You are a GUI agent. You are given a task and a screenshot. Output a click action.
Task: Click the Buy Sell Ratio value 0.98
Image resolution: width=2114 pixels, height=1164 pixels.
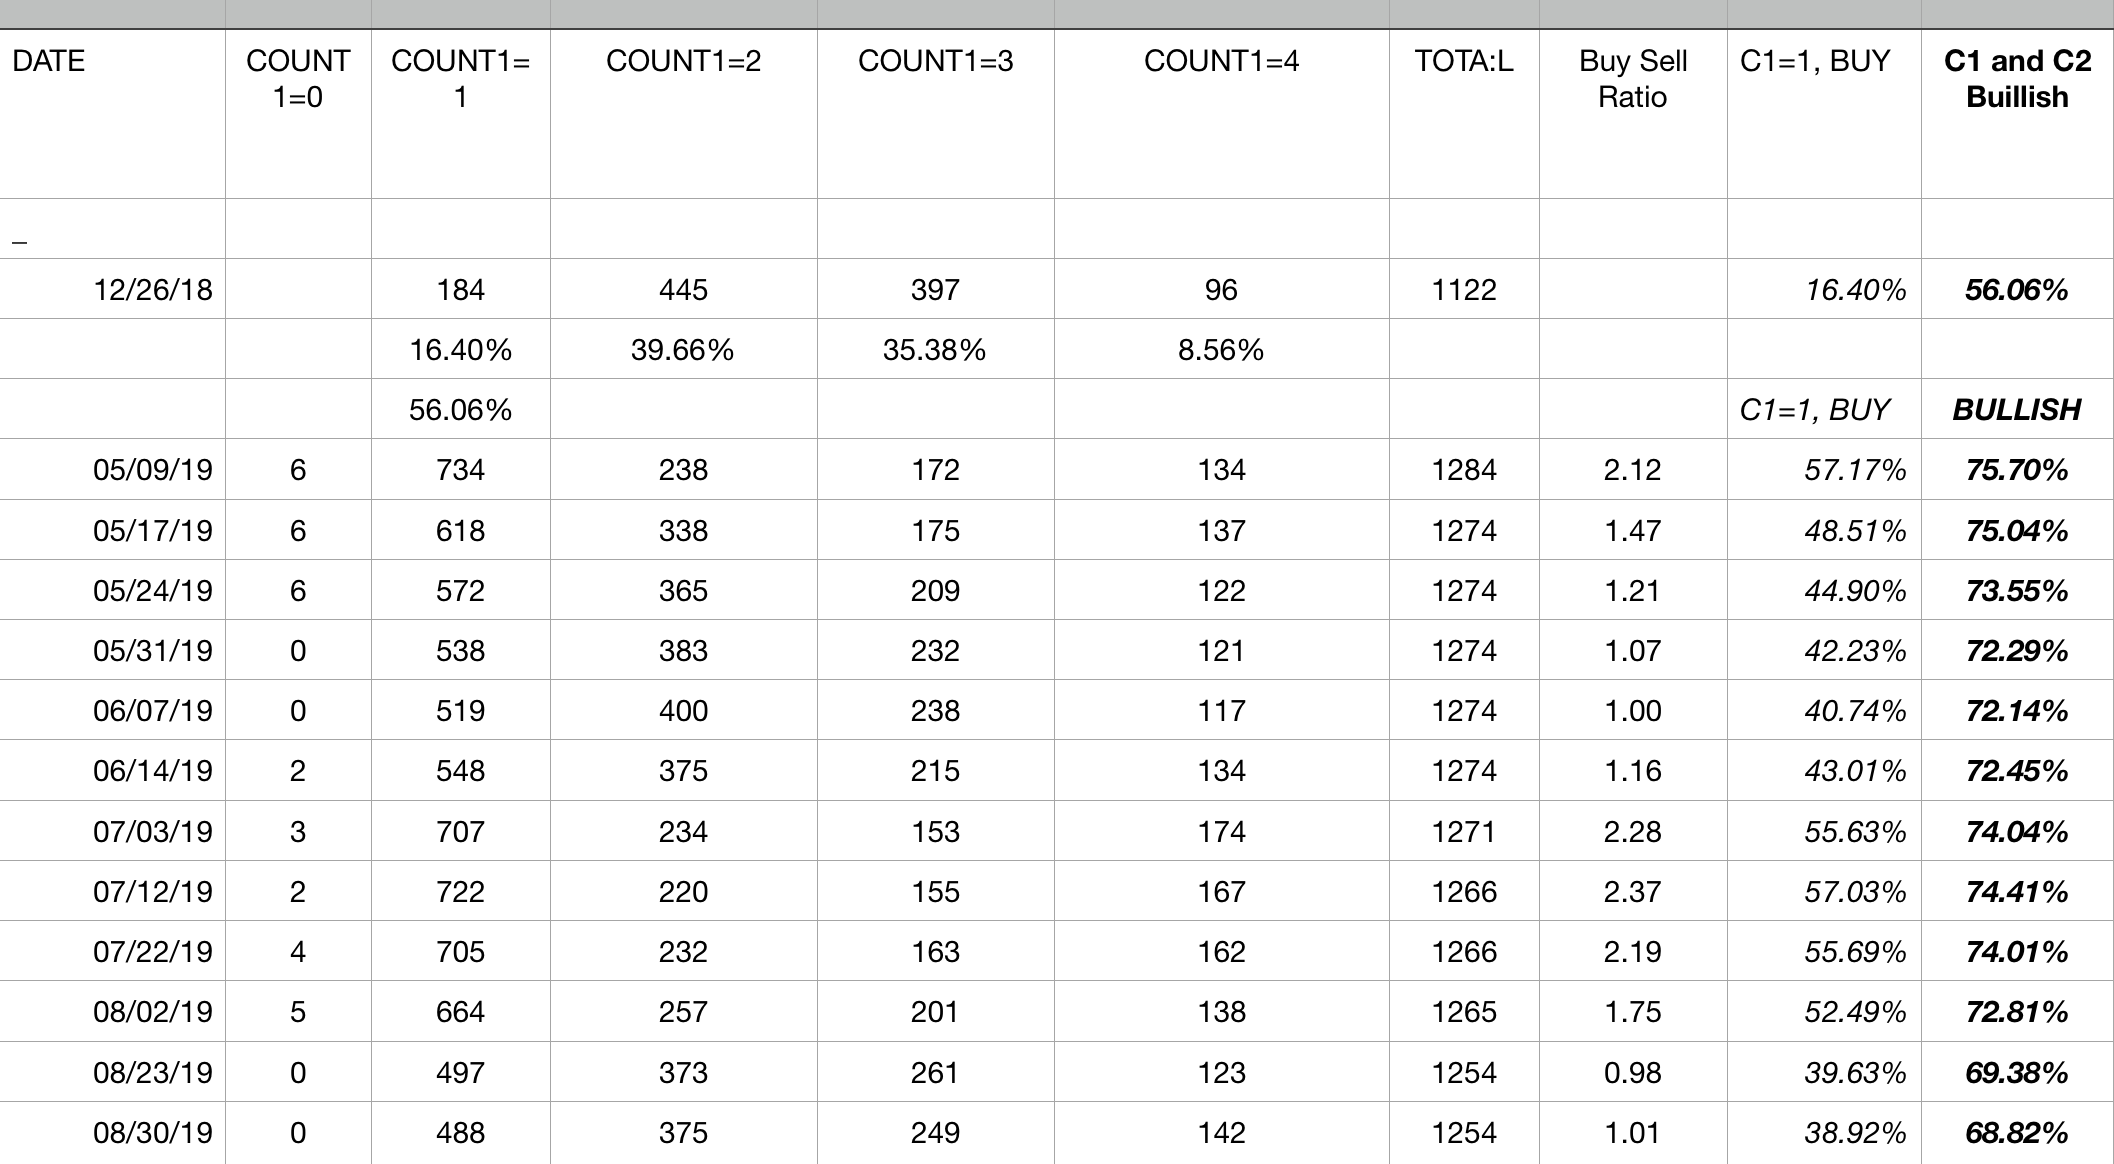[1632, 1073]
